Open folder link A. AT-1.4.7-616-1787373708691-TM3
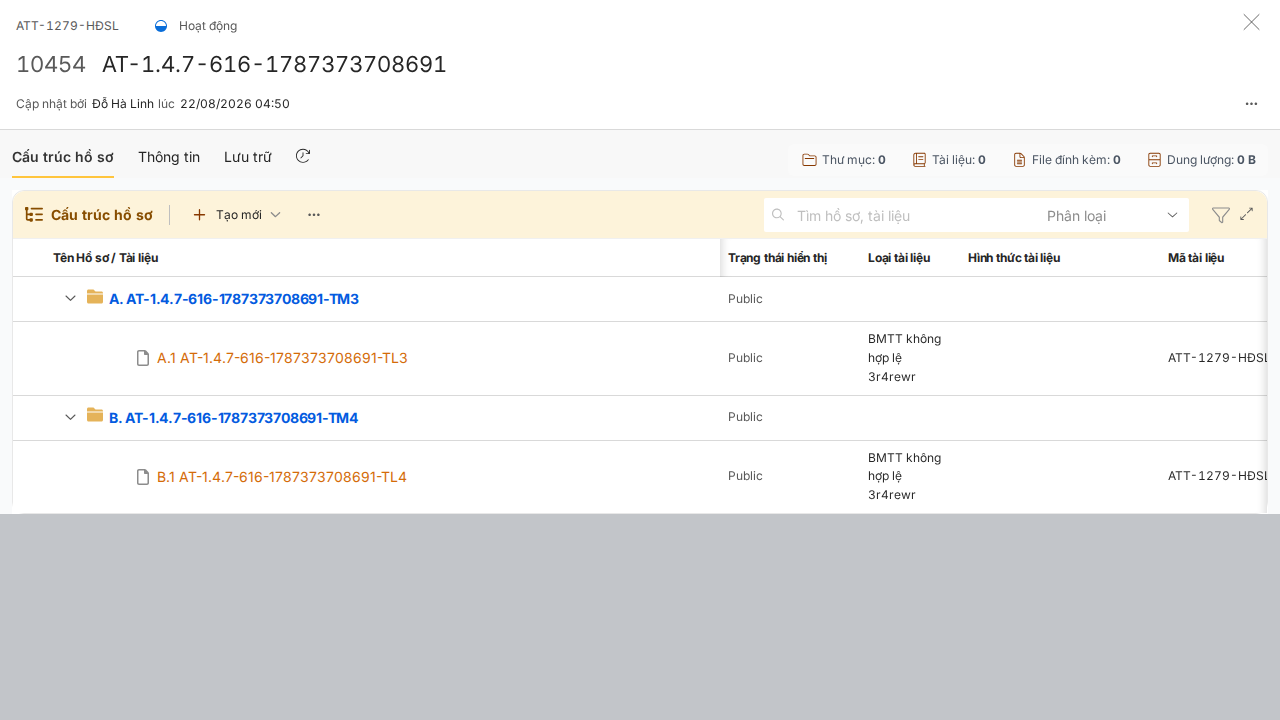1280x720 pixels. (x=234, y=299)
